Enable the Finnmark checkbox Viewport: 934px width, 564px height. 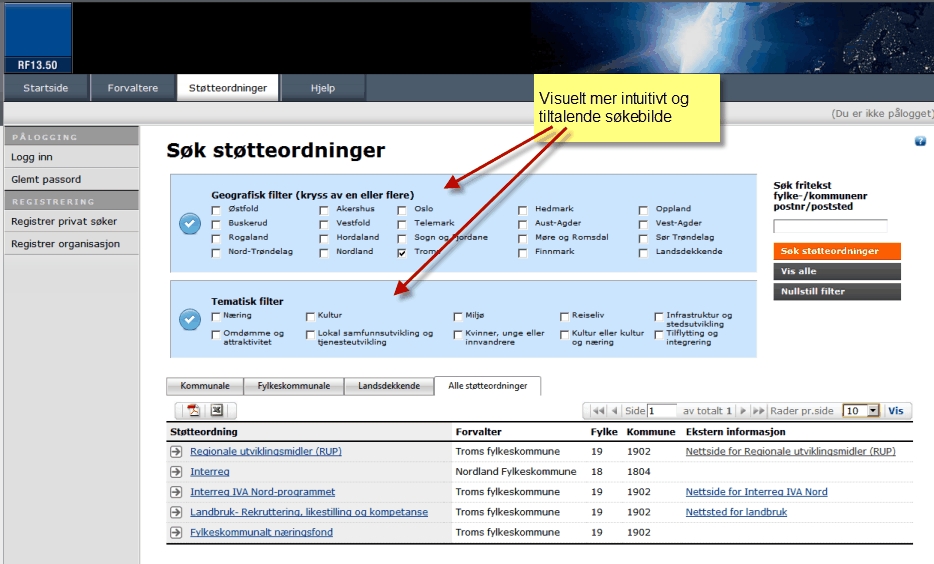coord(522,253)
